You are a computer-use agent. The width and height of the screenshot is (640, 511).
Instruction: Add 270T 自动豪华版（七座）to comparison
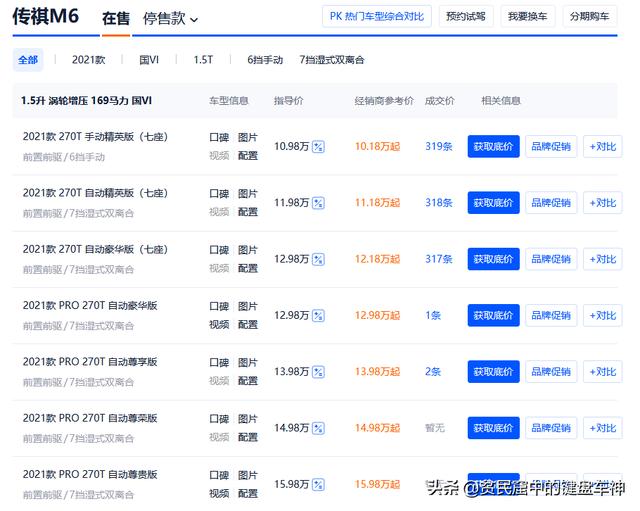coord(603,259)
